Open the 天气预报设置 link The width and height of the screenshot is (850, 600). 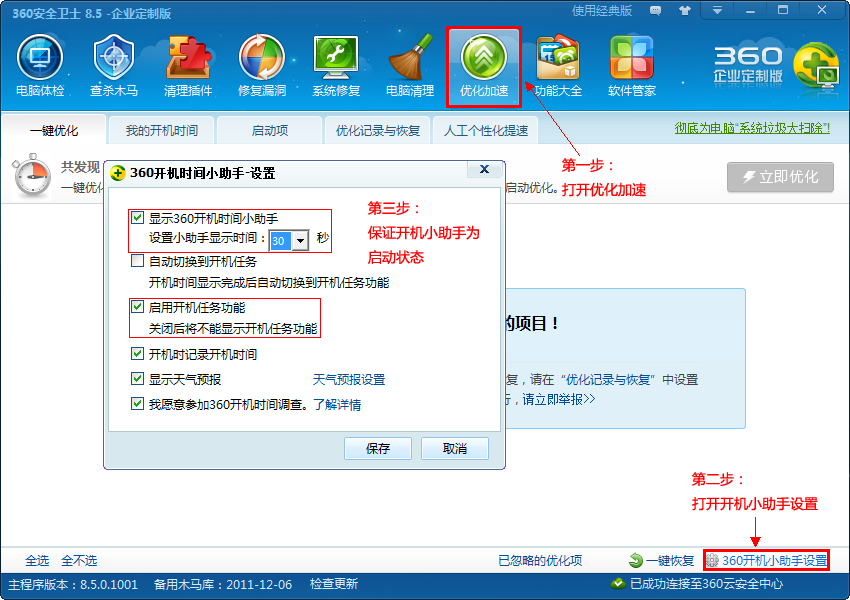[349, 379]
